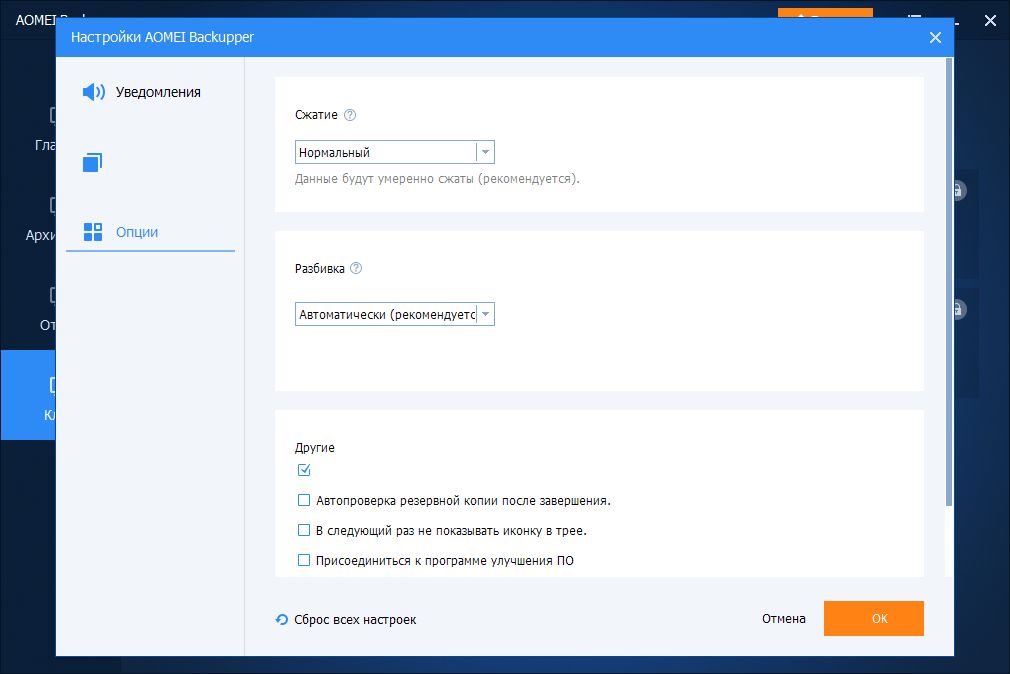
Task: Confirm settings with the OK button
Action: pyautogui.click(x=873, y=619)
